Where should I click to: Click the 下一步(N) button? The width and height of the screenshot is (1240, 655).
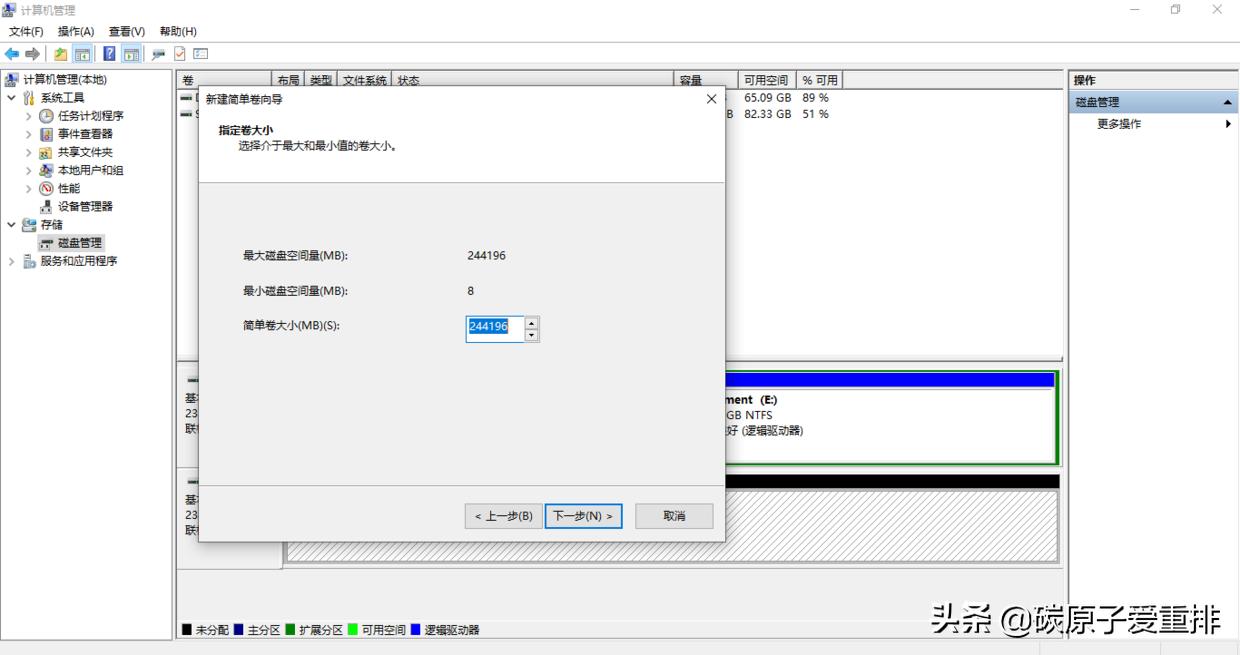[x=584, y=516]
